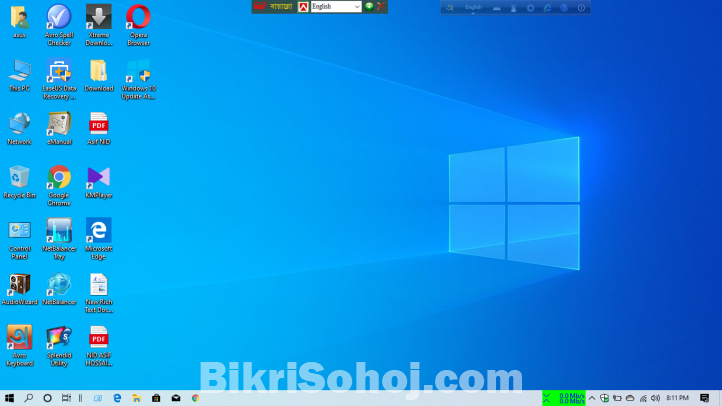Select the Google Chrome desktop shortcut

pyautogui.click(x=59, y=178)
